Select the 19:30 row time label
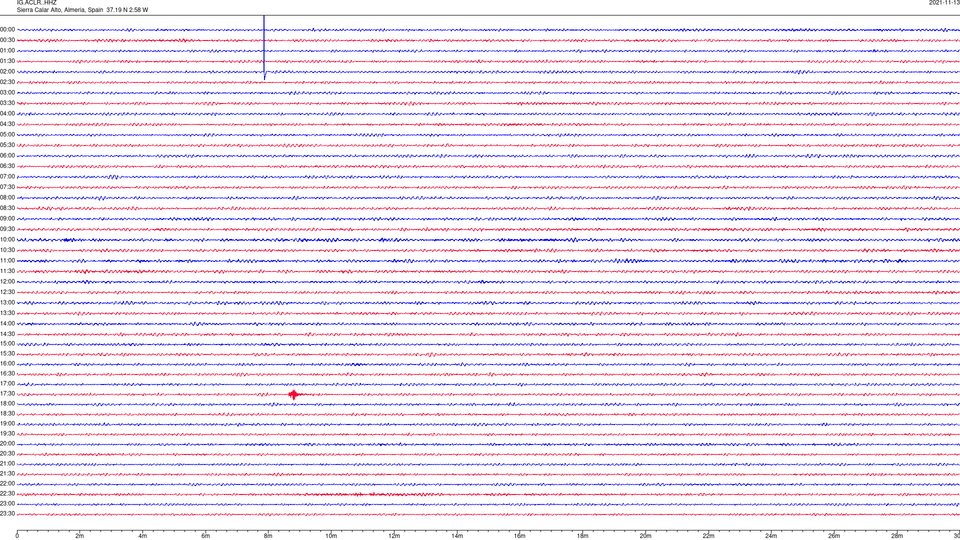This screenshot has height=540, width=960. coord(7,433)
